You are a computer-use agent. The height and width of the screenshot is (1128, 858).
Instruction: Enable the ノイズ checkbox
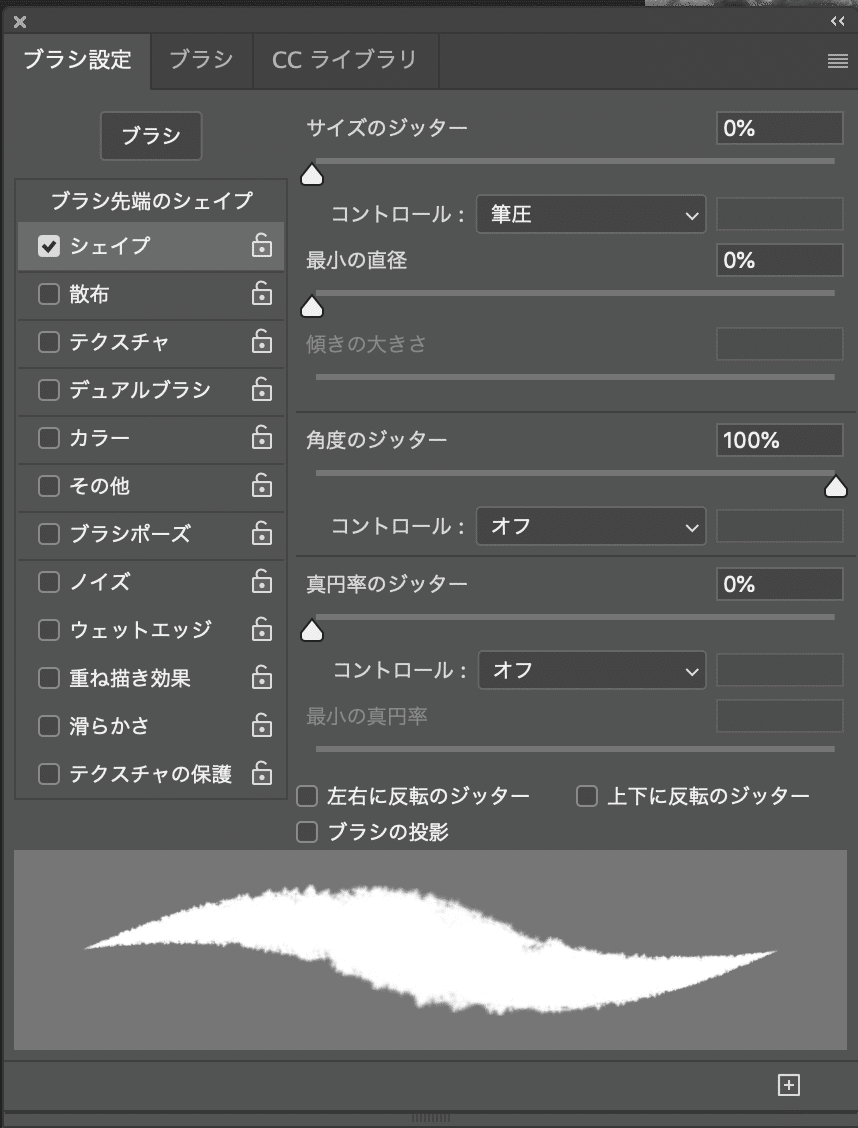tap(49, 582)
